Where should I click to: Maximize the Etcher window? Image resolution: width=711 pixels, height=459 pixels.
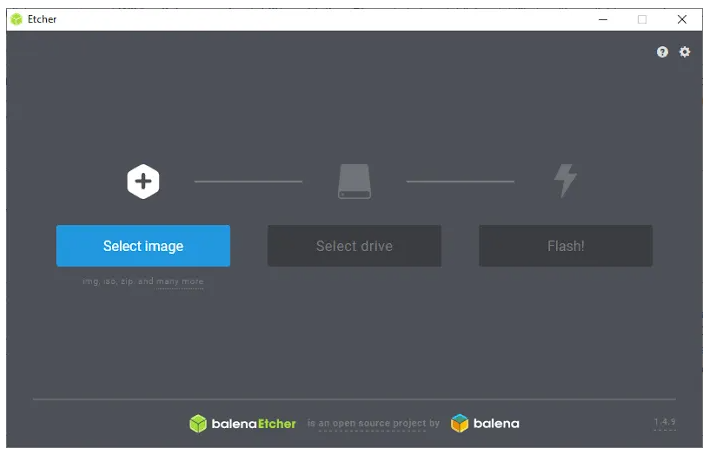point(642,20)
